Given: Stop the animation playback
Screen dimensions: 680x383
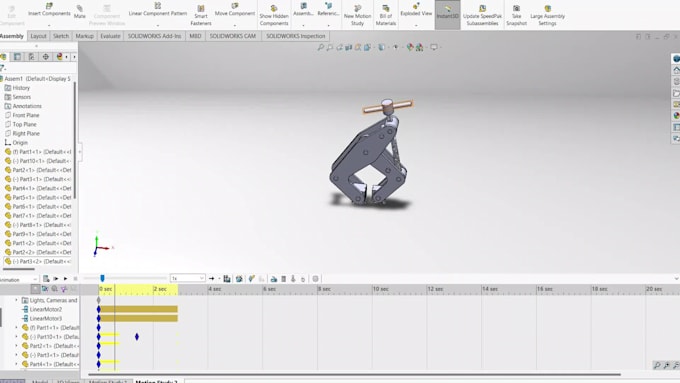Looking at the screenshot, I should pyautogui.click(x=75, y=279).
